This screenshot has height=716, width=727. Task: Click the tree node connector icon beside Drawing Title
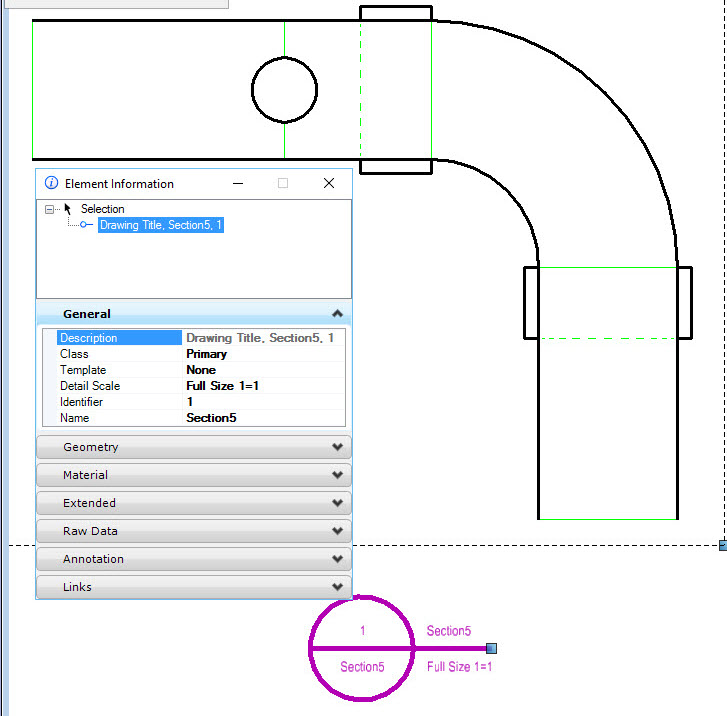pyautogui.click(x=86, y=224)
